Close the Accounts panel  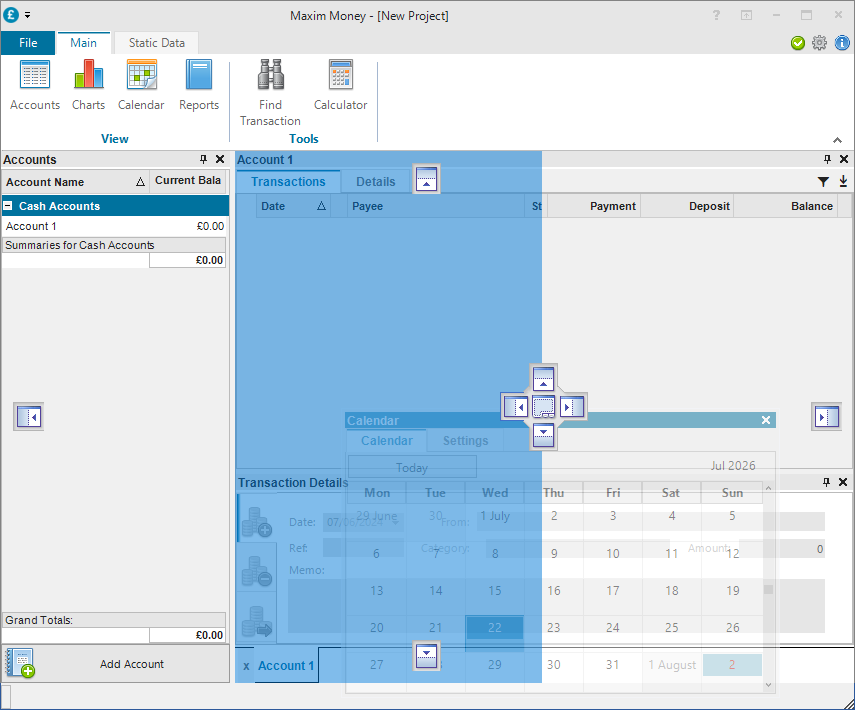point(220,159)
